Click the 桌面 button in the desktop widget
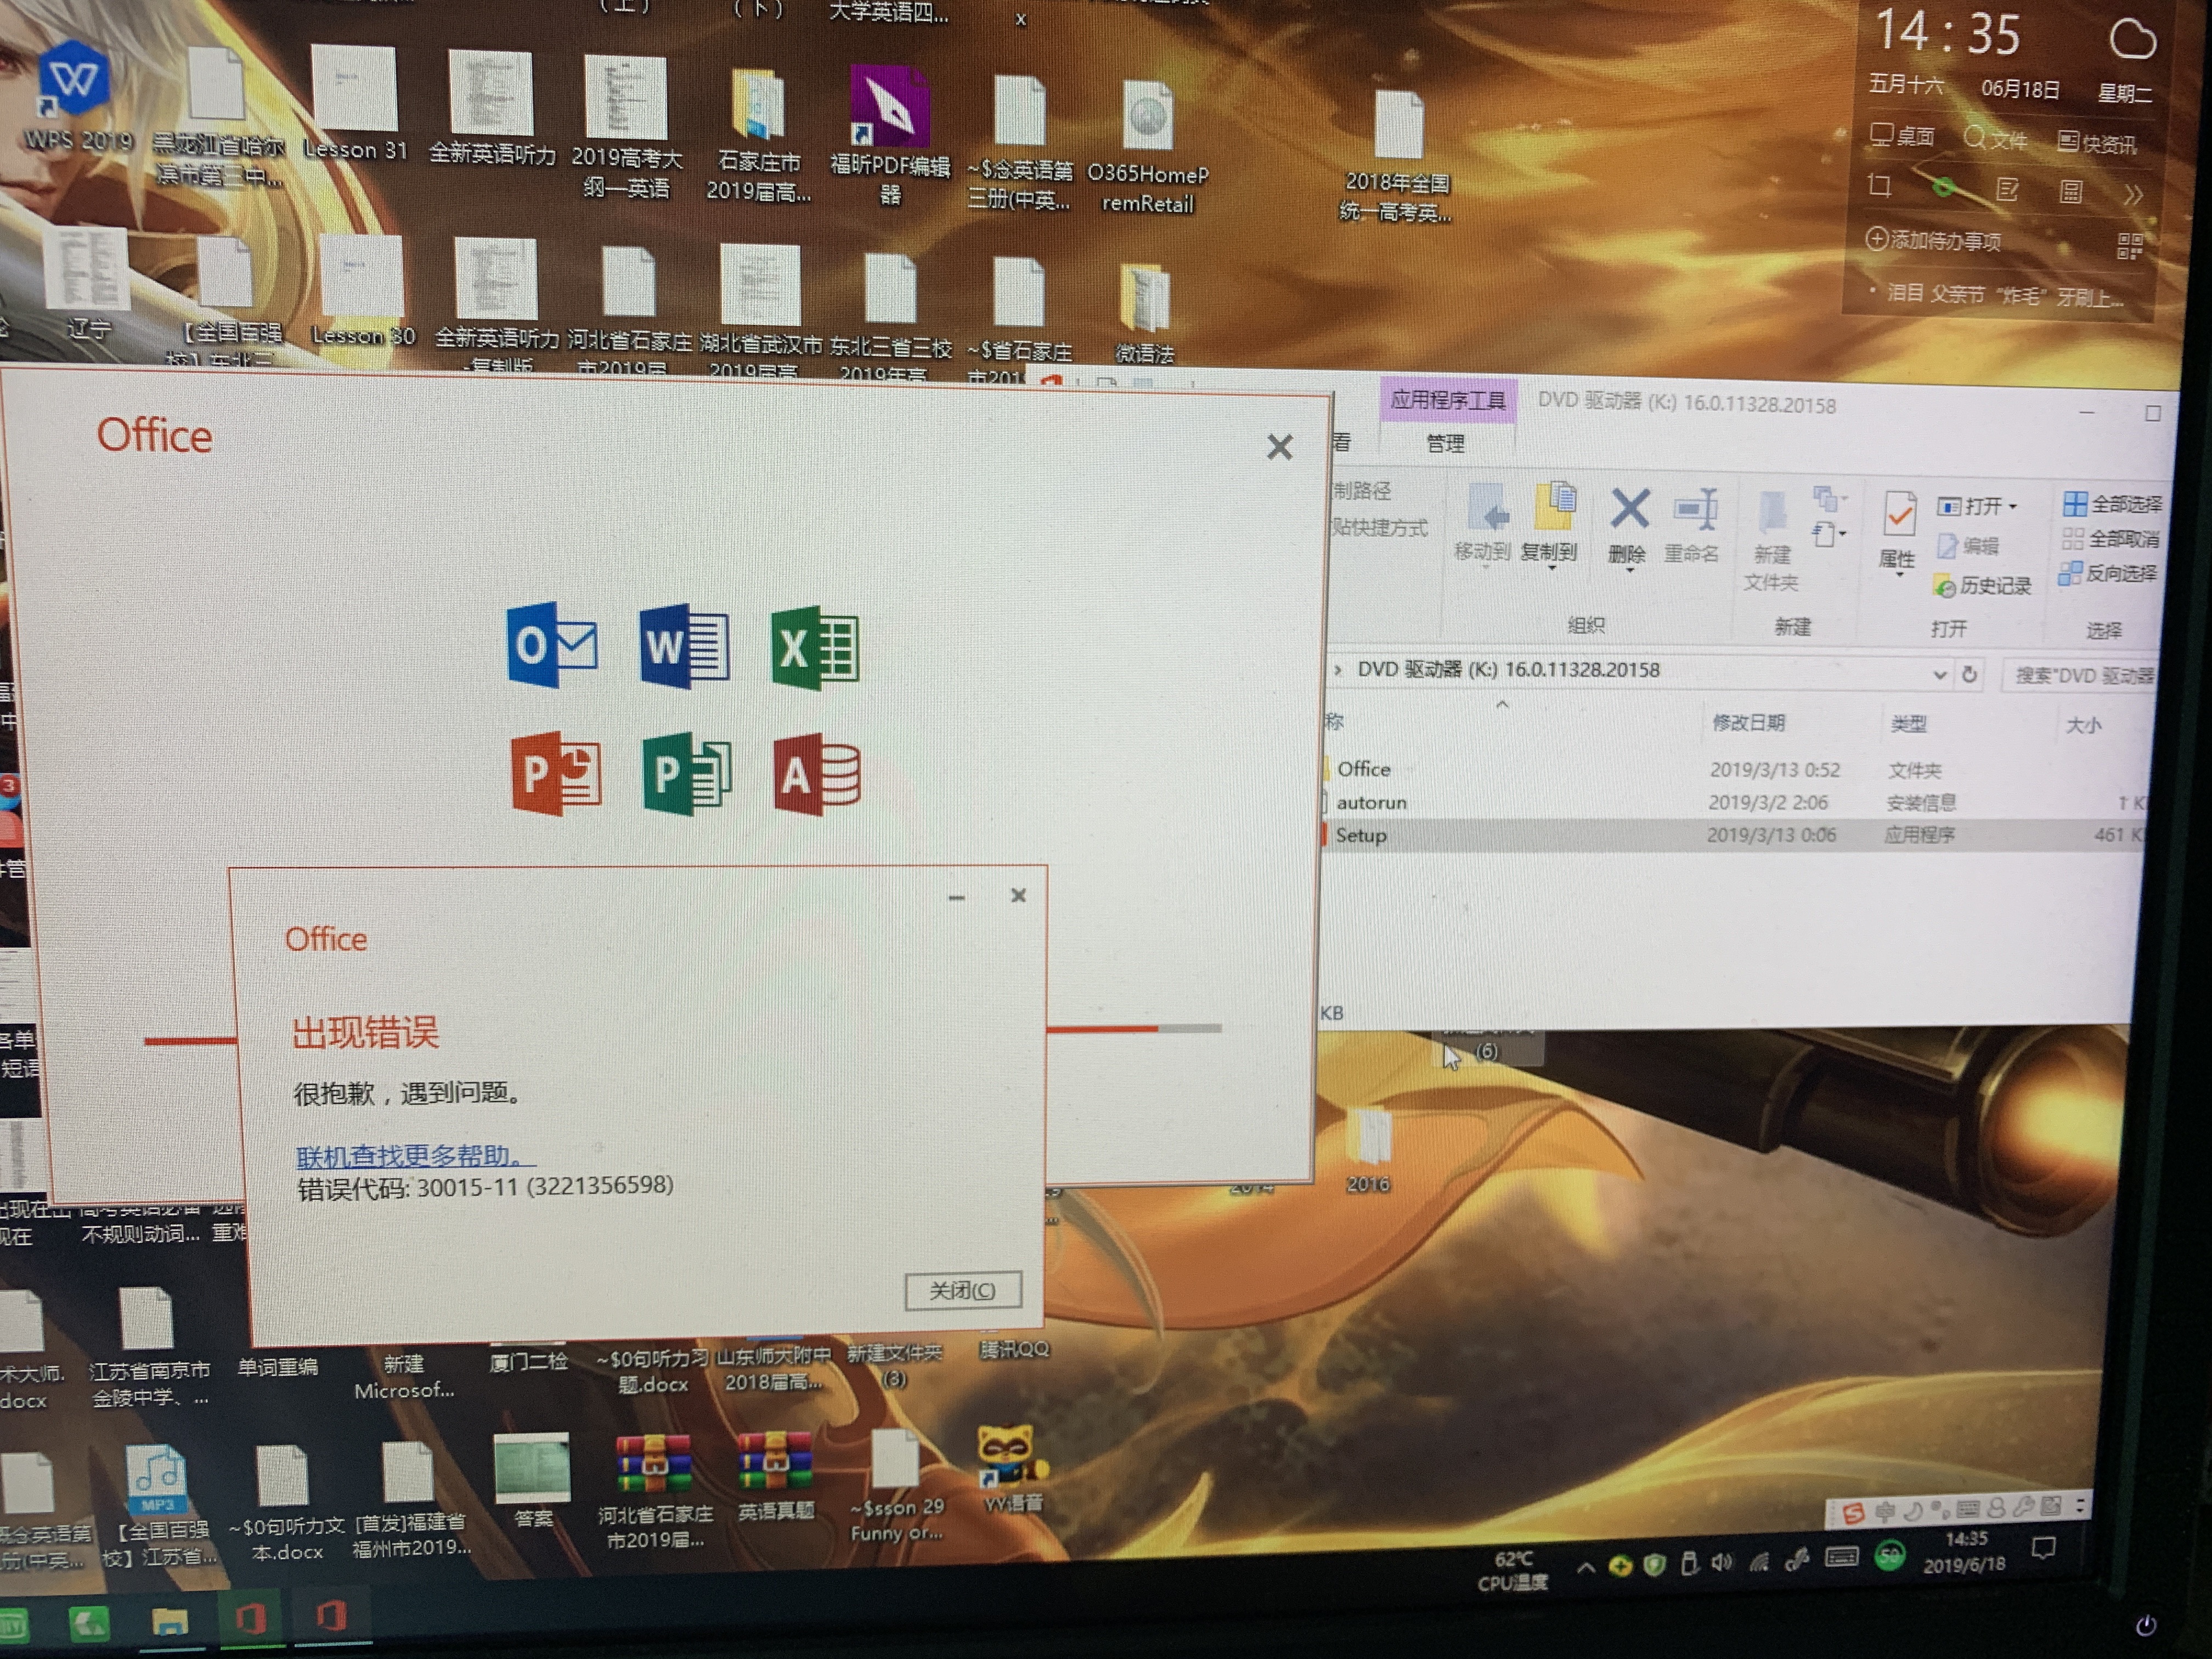The width and height of the screenshot is (2212, 1659). (x=1902, y=136)
